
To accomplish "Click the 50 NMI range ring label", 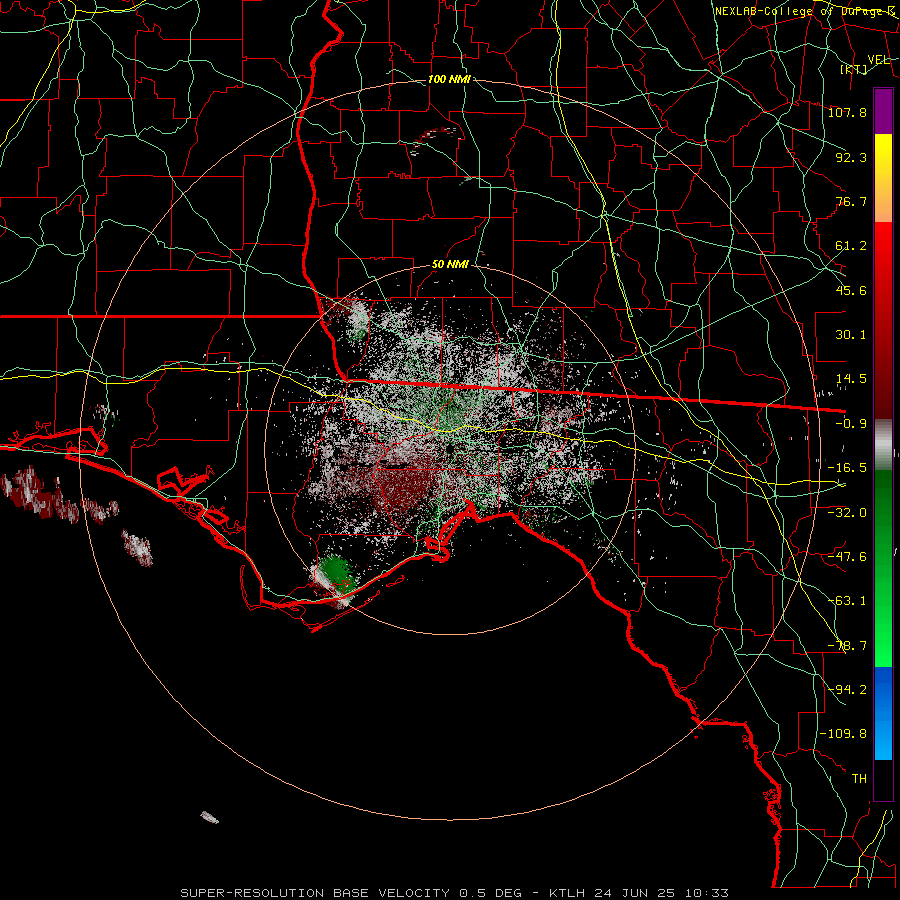I will (x=450, y=265).
